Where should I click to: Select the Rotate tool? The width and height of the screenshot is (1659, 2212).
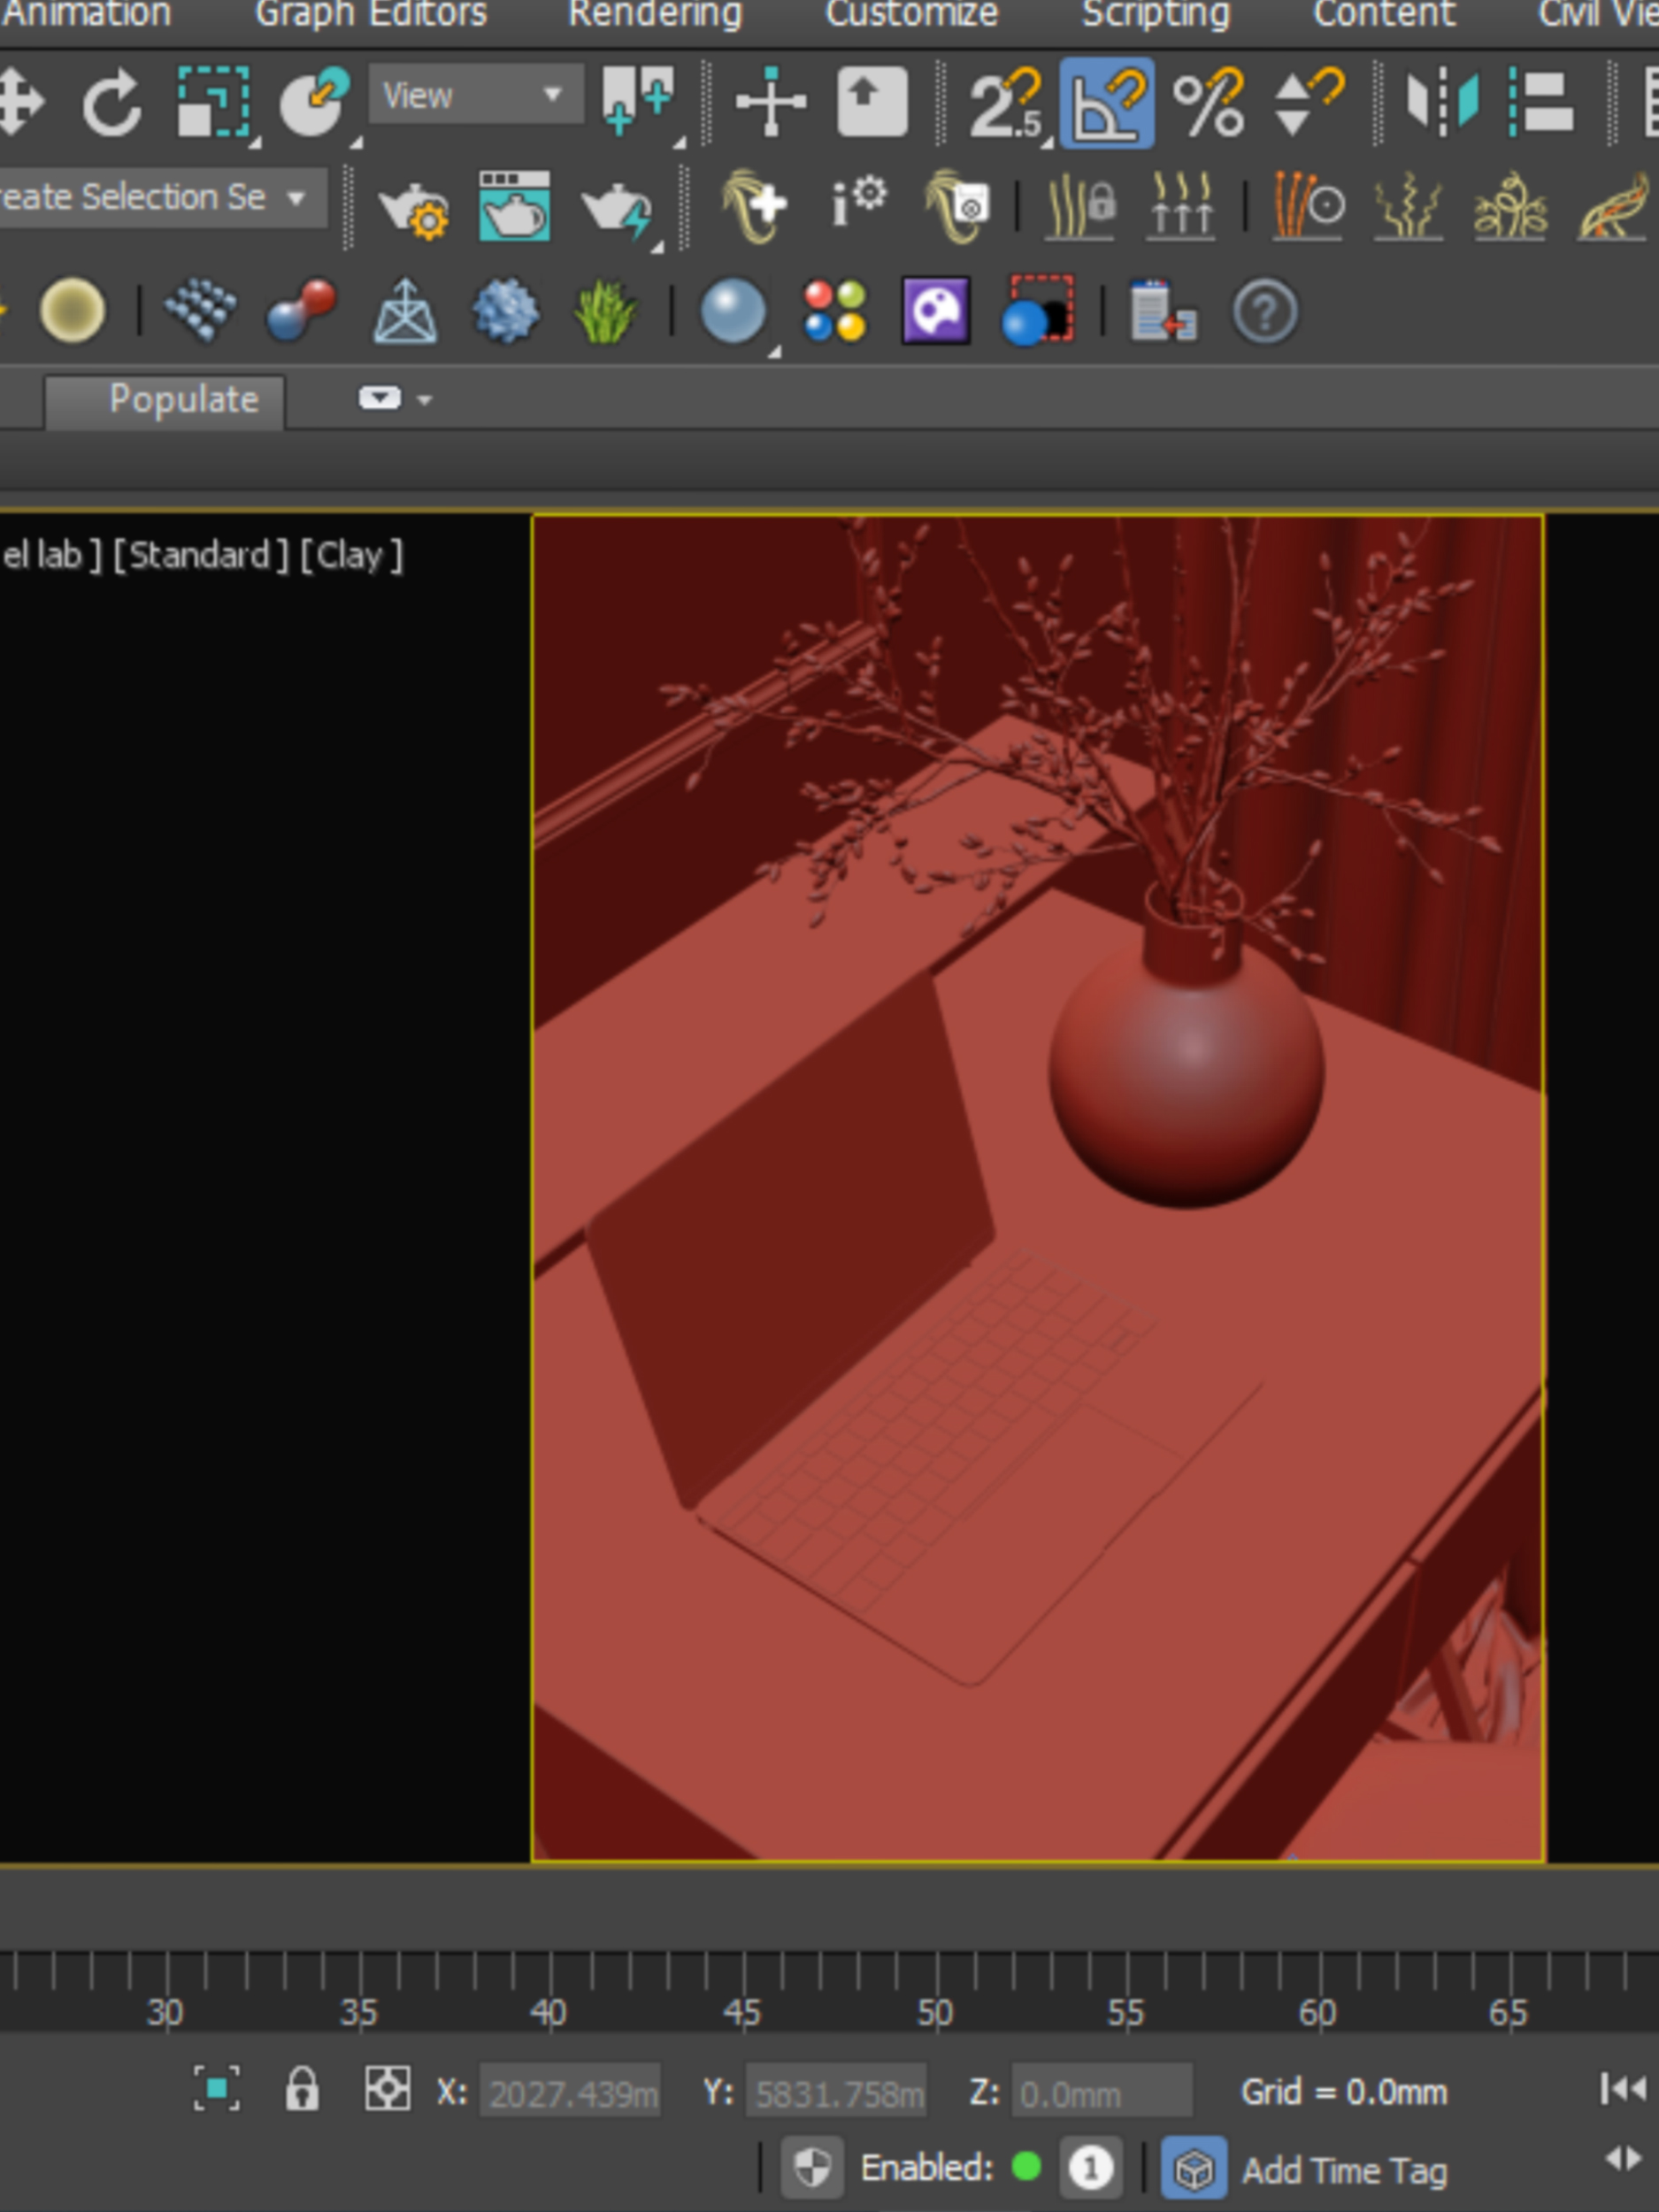[110, 101]
